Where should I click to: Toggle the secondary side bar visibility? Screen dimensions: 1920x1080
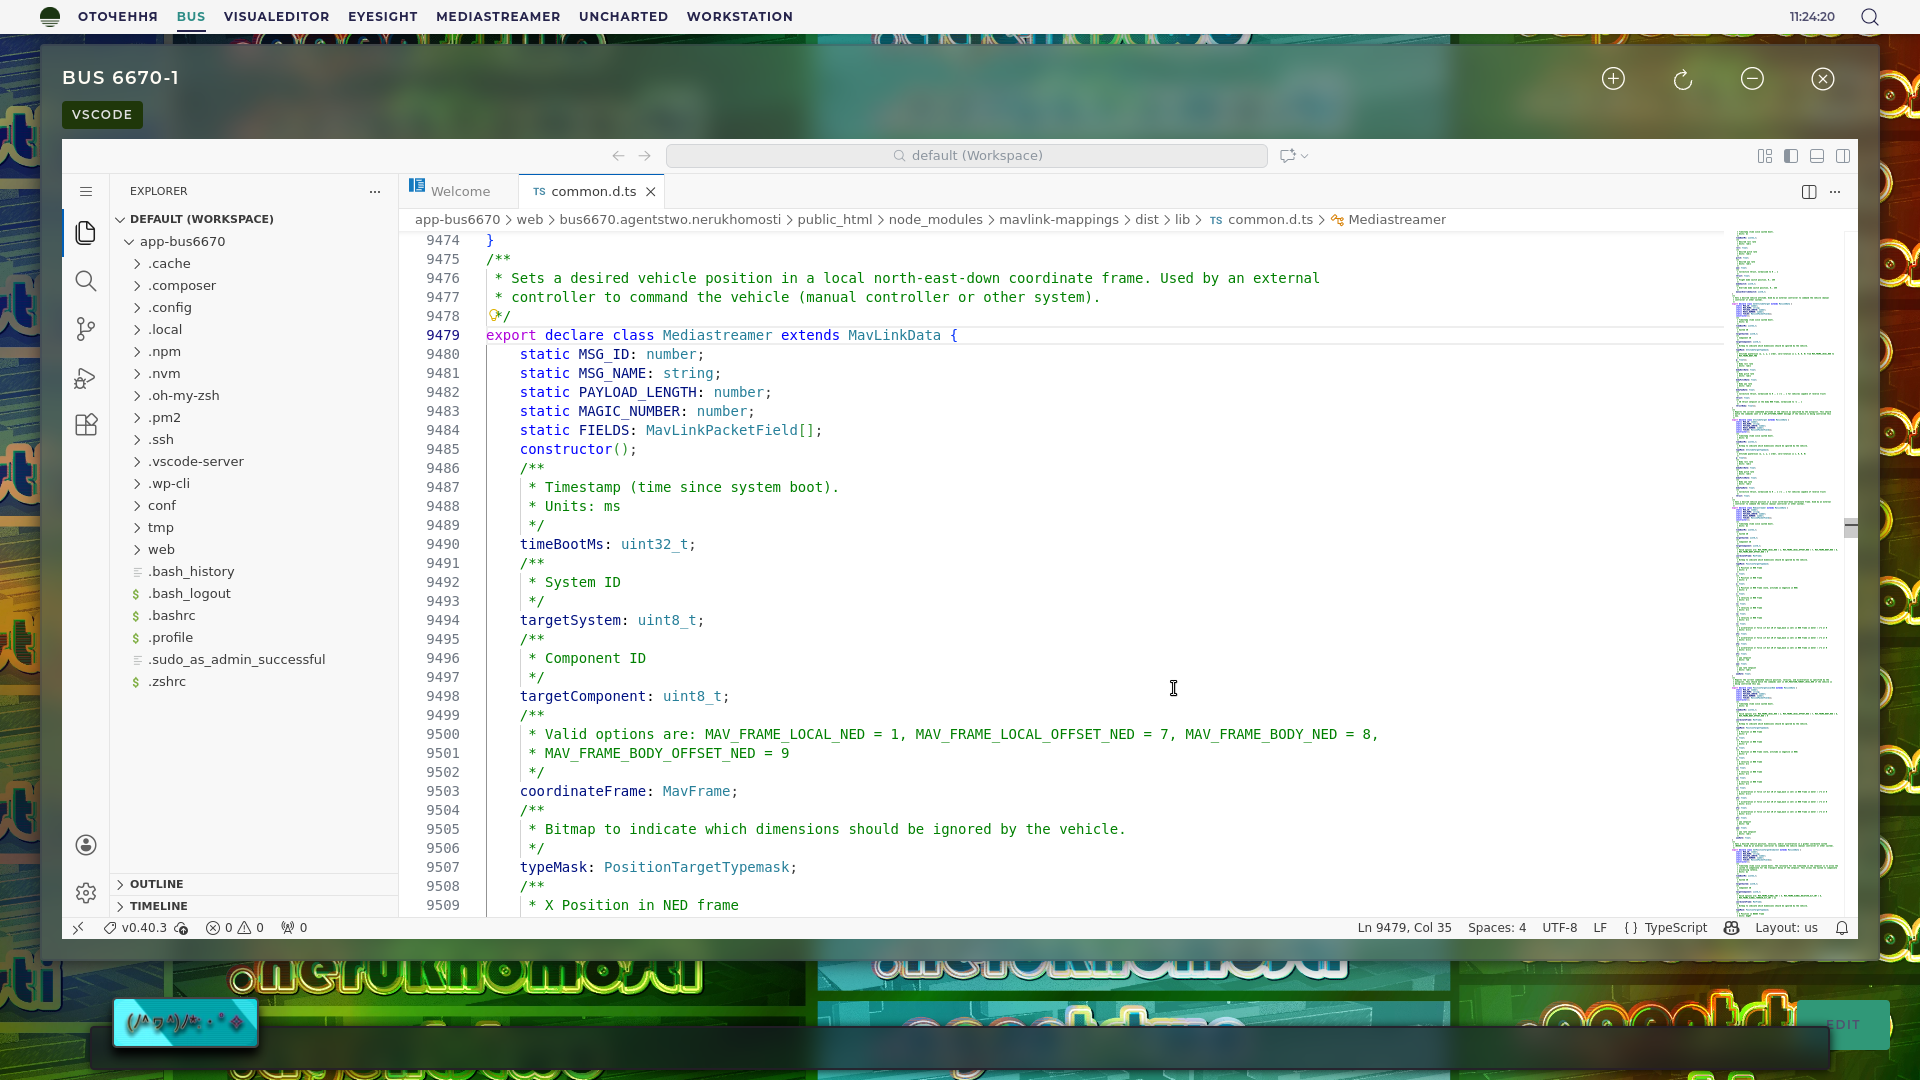coord(1843,156)
